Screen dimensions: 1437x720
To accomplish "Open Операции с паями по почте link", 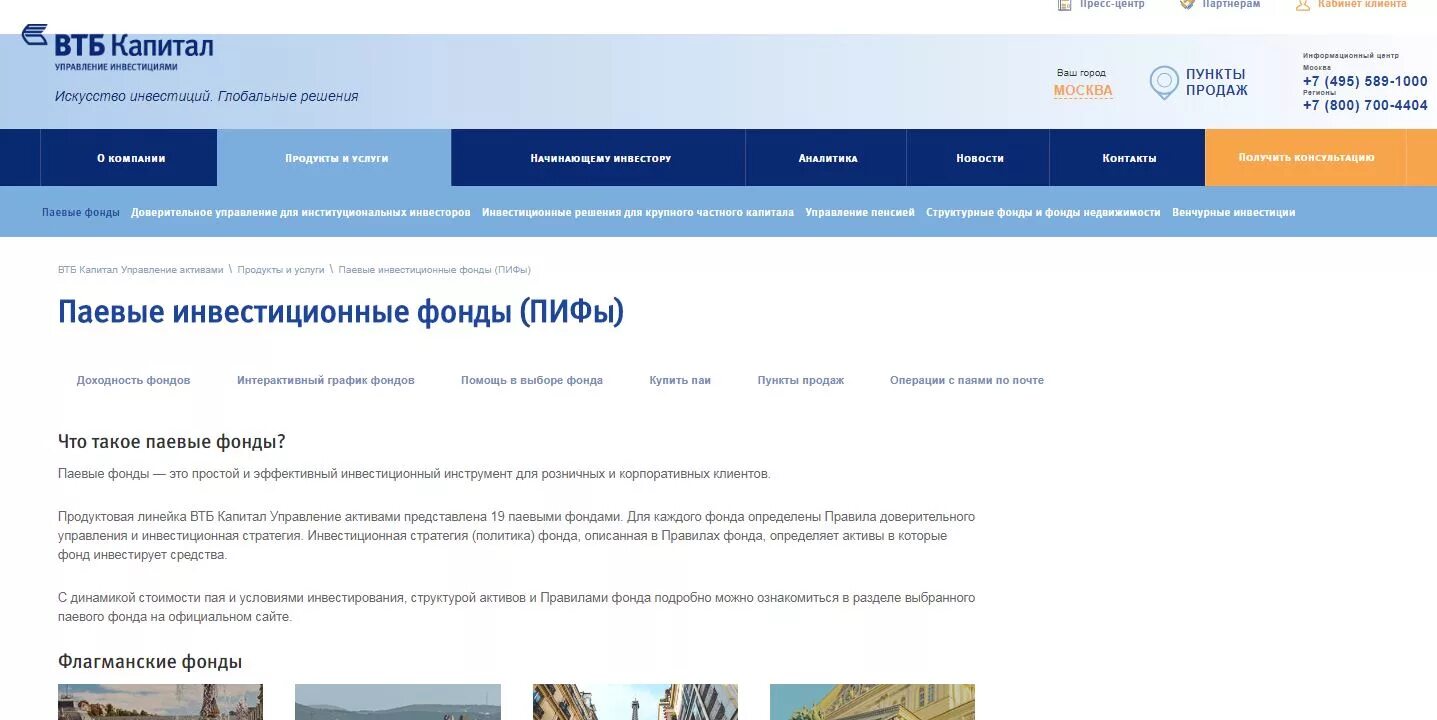I will [x=967, y=380].
